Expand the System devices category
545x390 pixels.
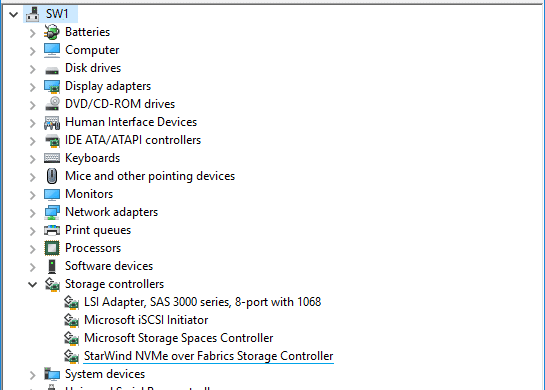coord(32,375)
